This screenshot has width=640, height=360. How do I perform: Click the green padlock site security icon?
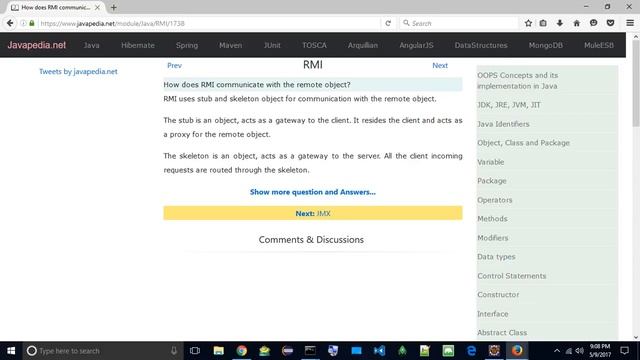pyautogui.click(x=32, y=23)
